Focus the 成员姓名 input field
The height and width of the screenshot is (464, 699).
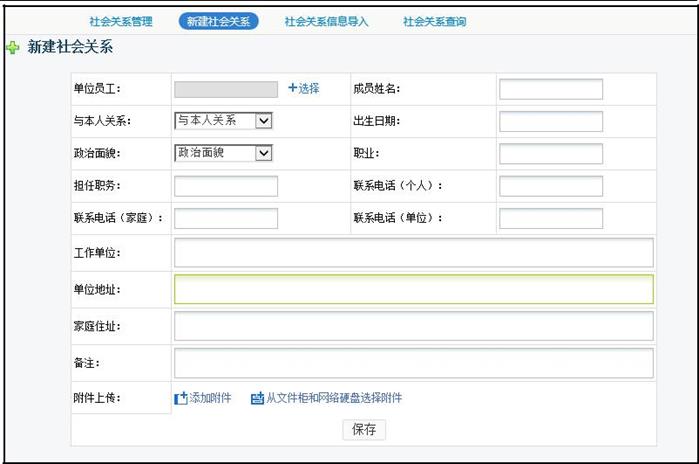click(x=551, y=89)
